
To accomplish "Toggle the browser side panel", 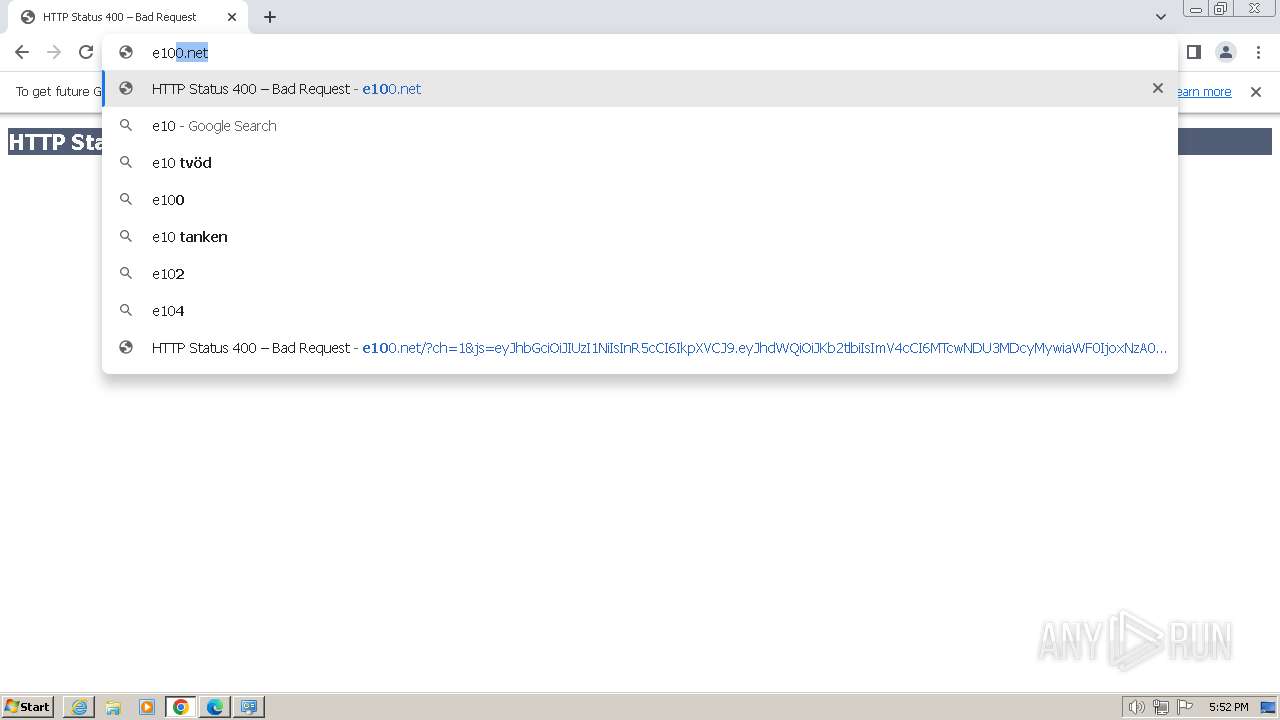I will [1193, 52].
